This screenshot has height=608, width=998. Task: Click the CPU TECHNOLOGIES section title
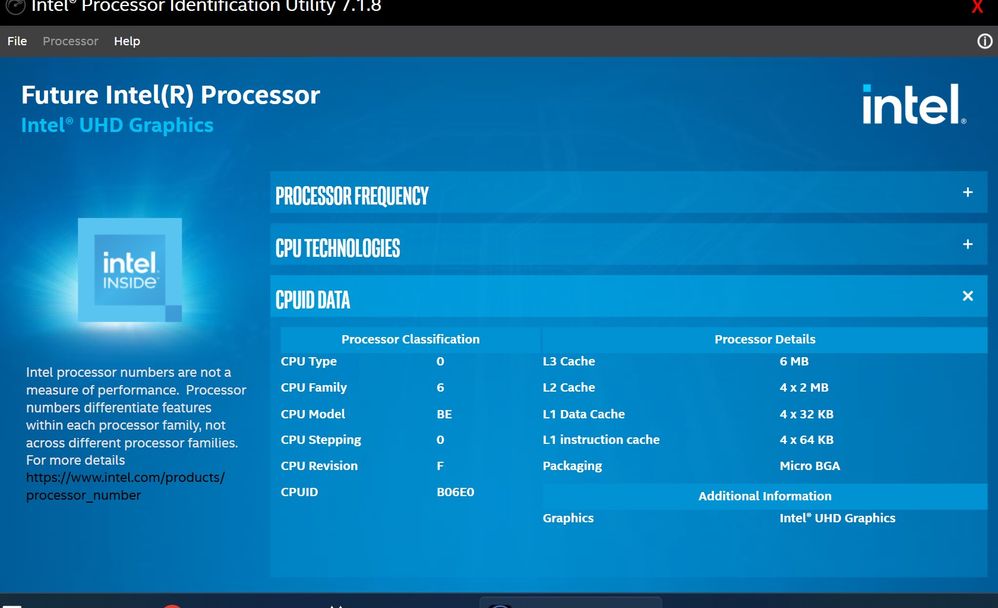pyautogui.click(x=338, y=248)
